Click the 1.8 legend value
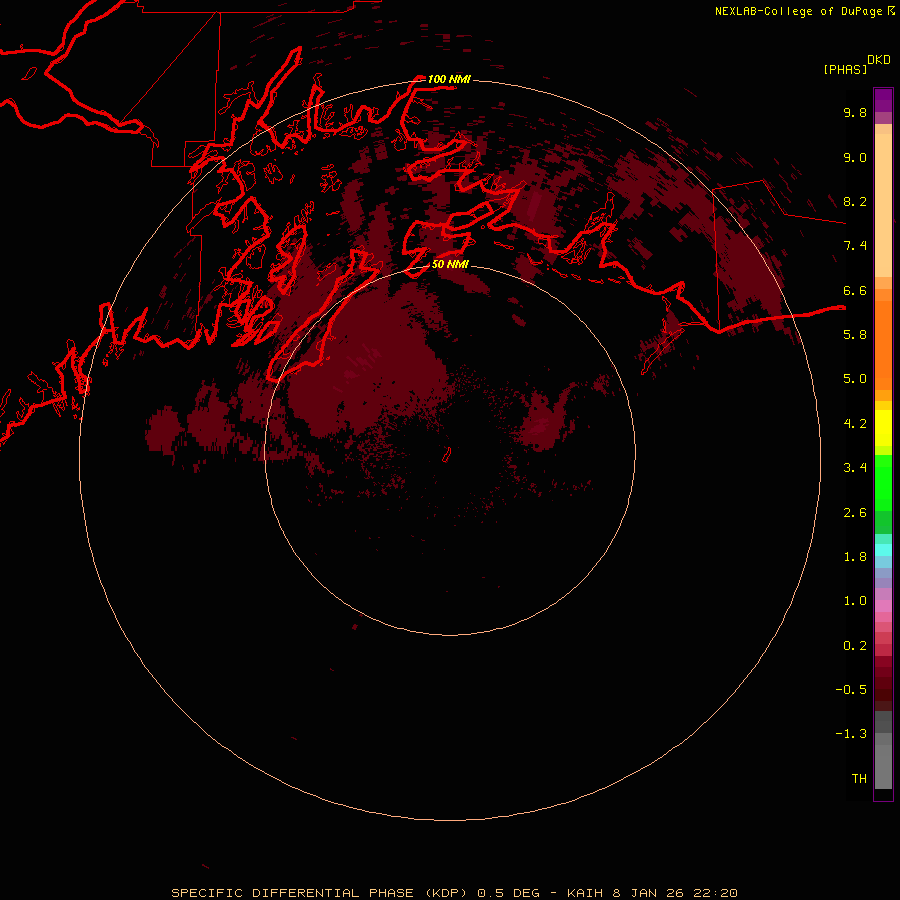The height and width of the screenshot is (900, 900). [x=855, y=557]
